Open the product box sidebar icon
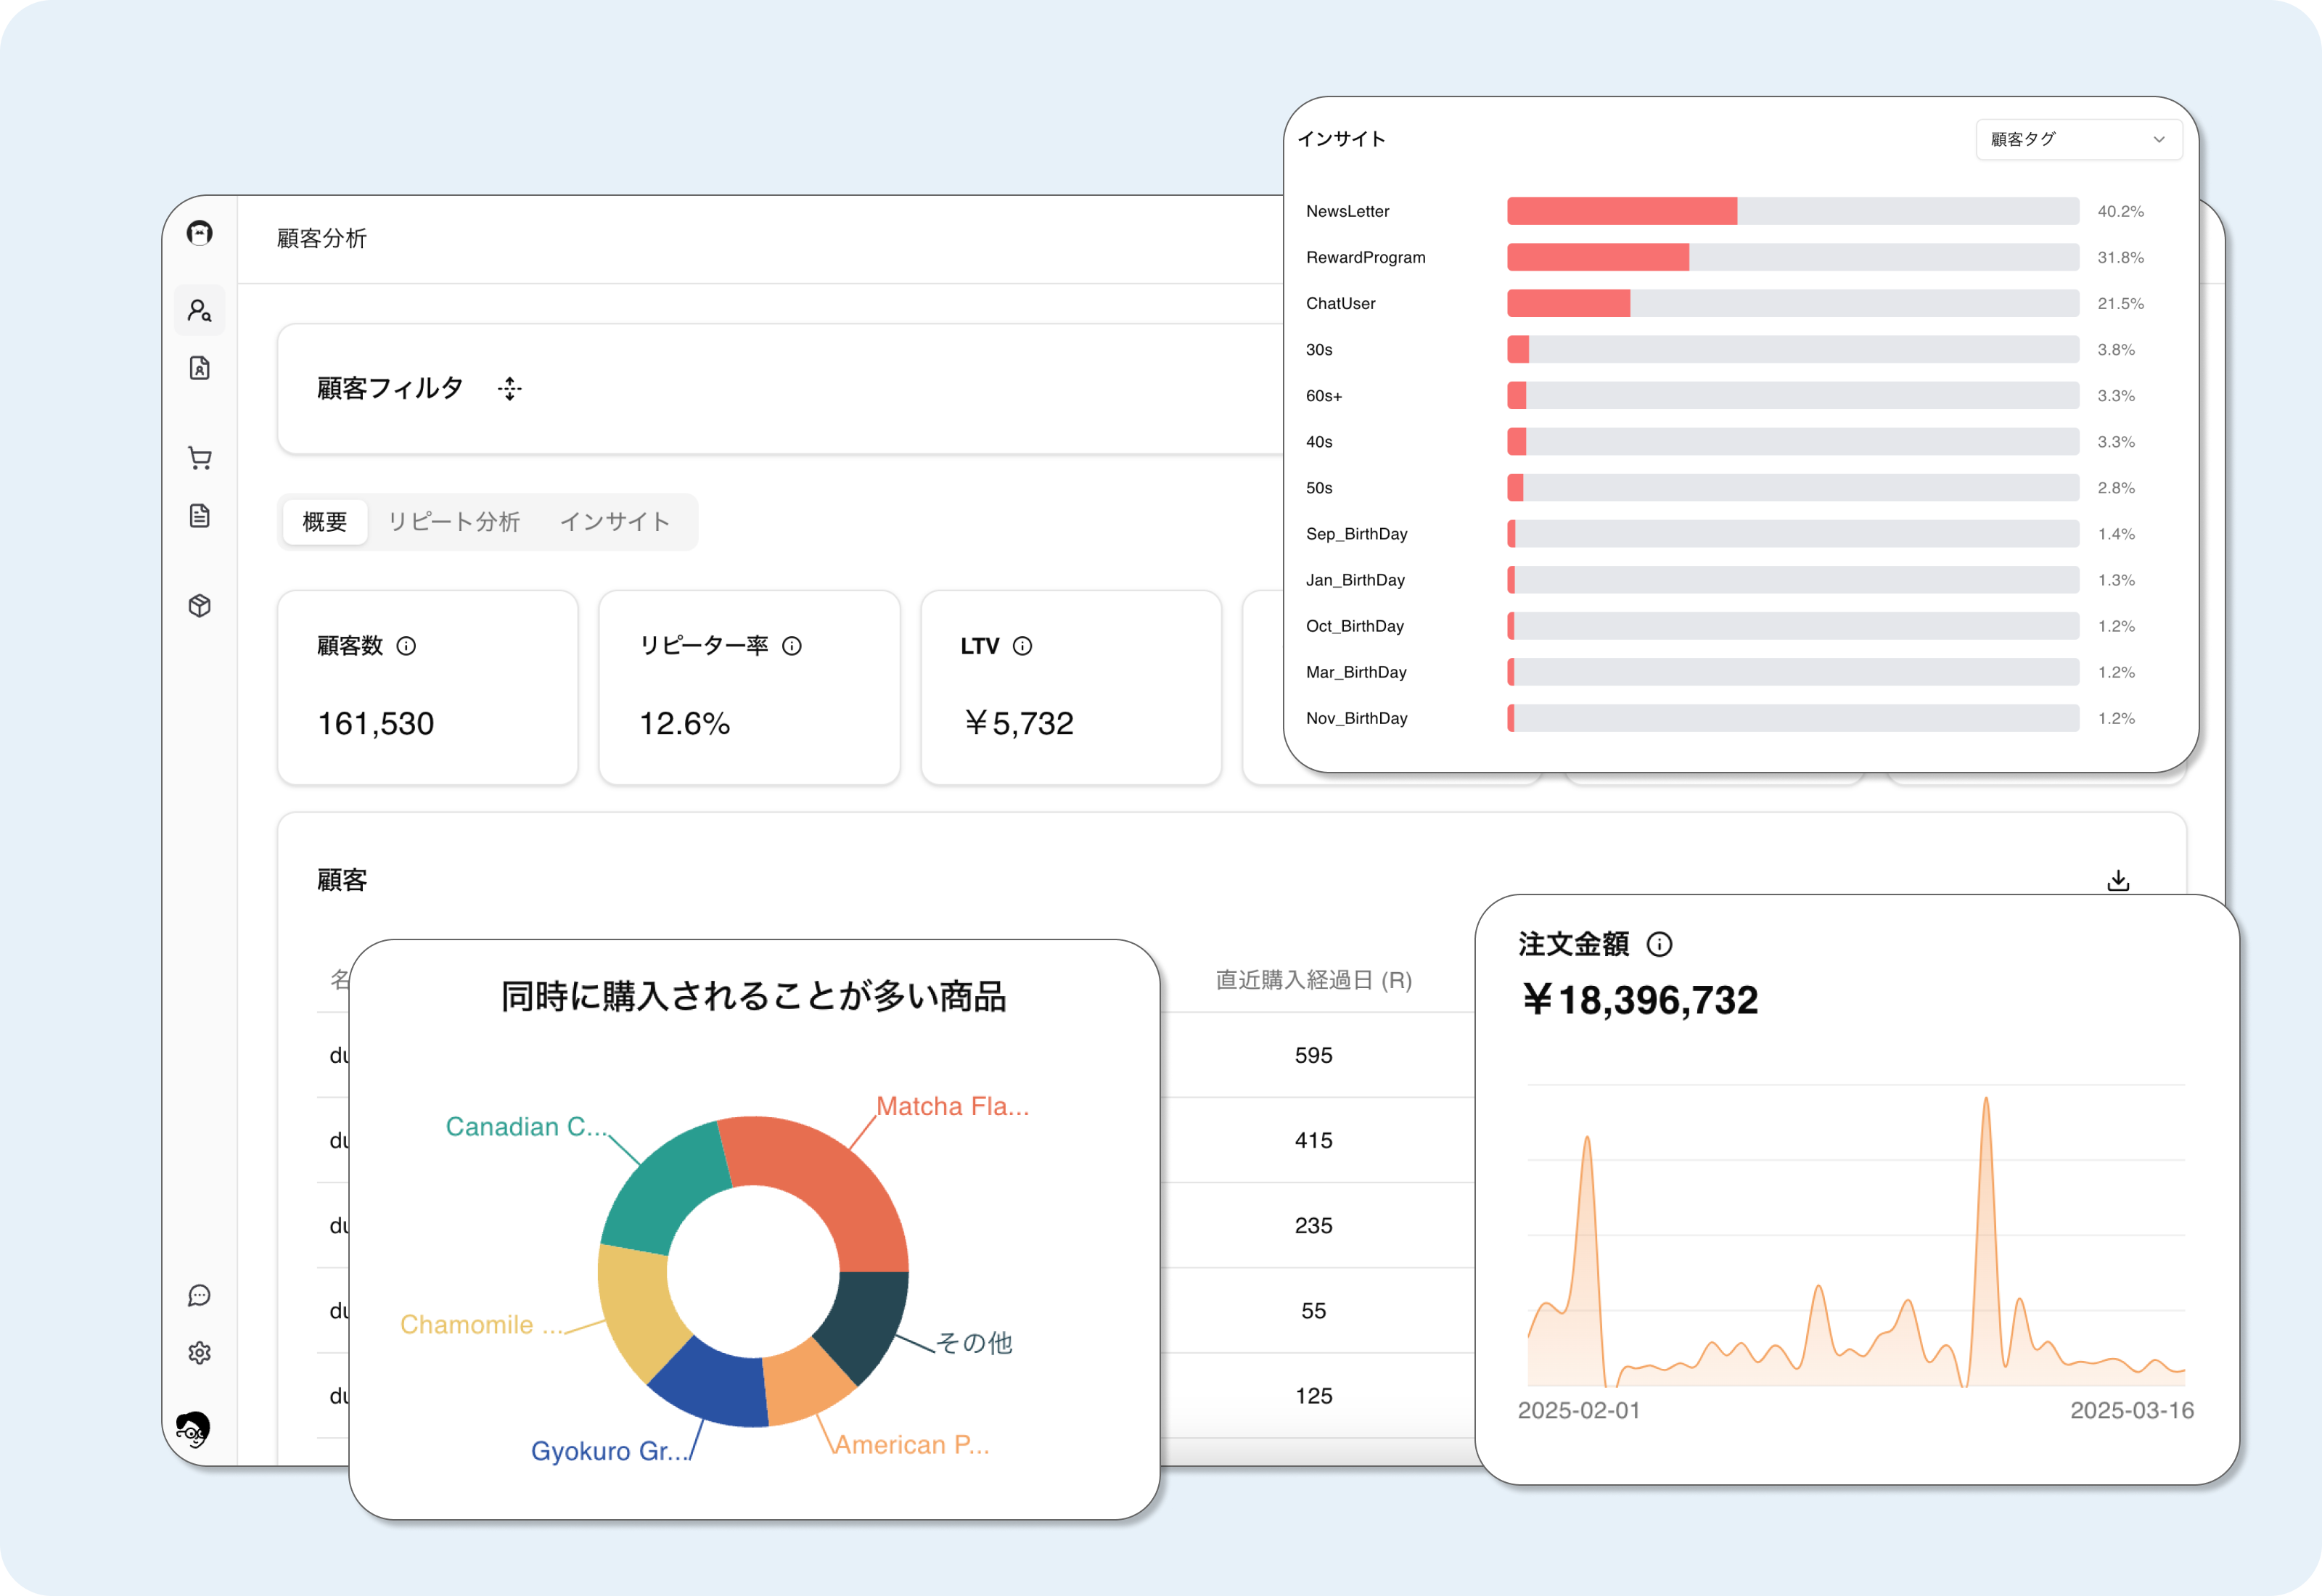Image resolution: width=2322 pixels, height=1596 pixels. [199, 606]
